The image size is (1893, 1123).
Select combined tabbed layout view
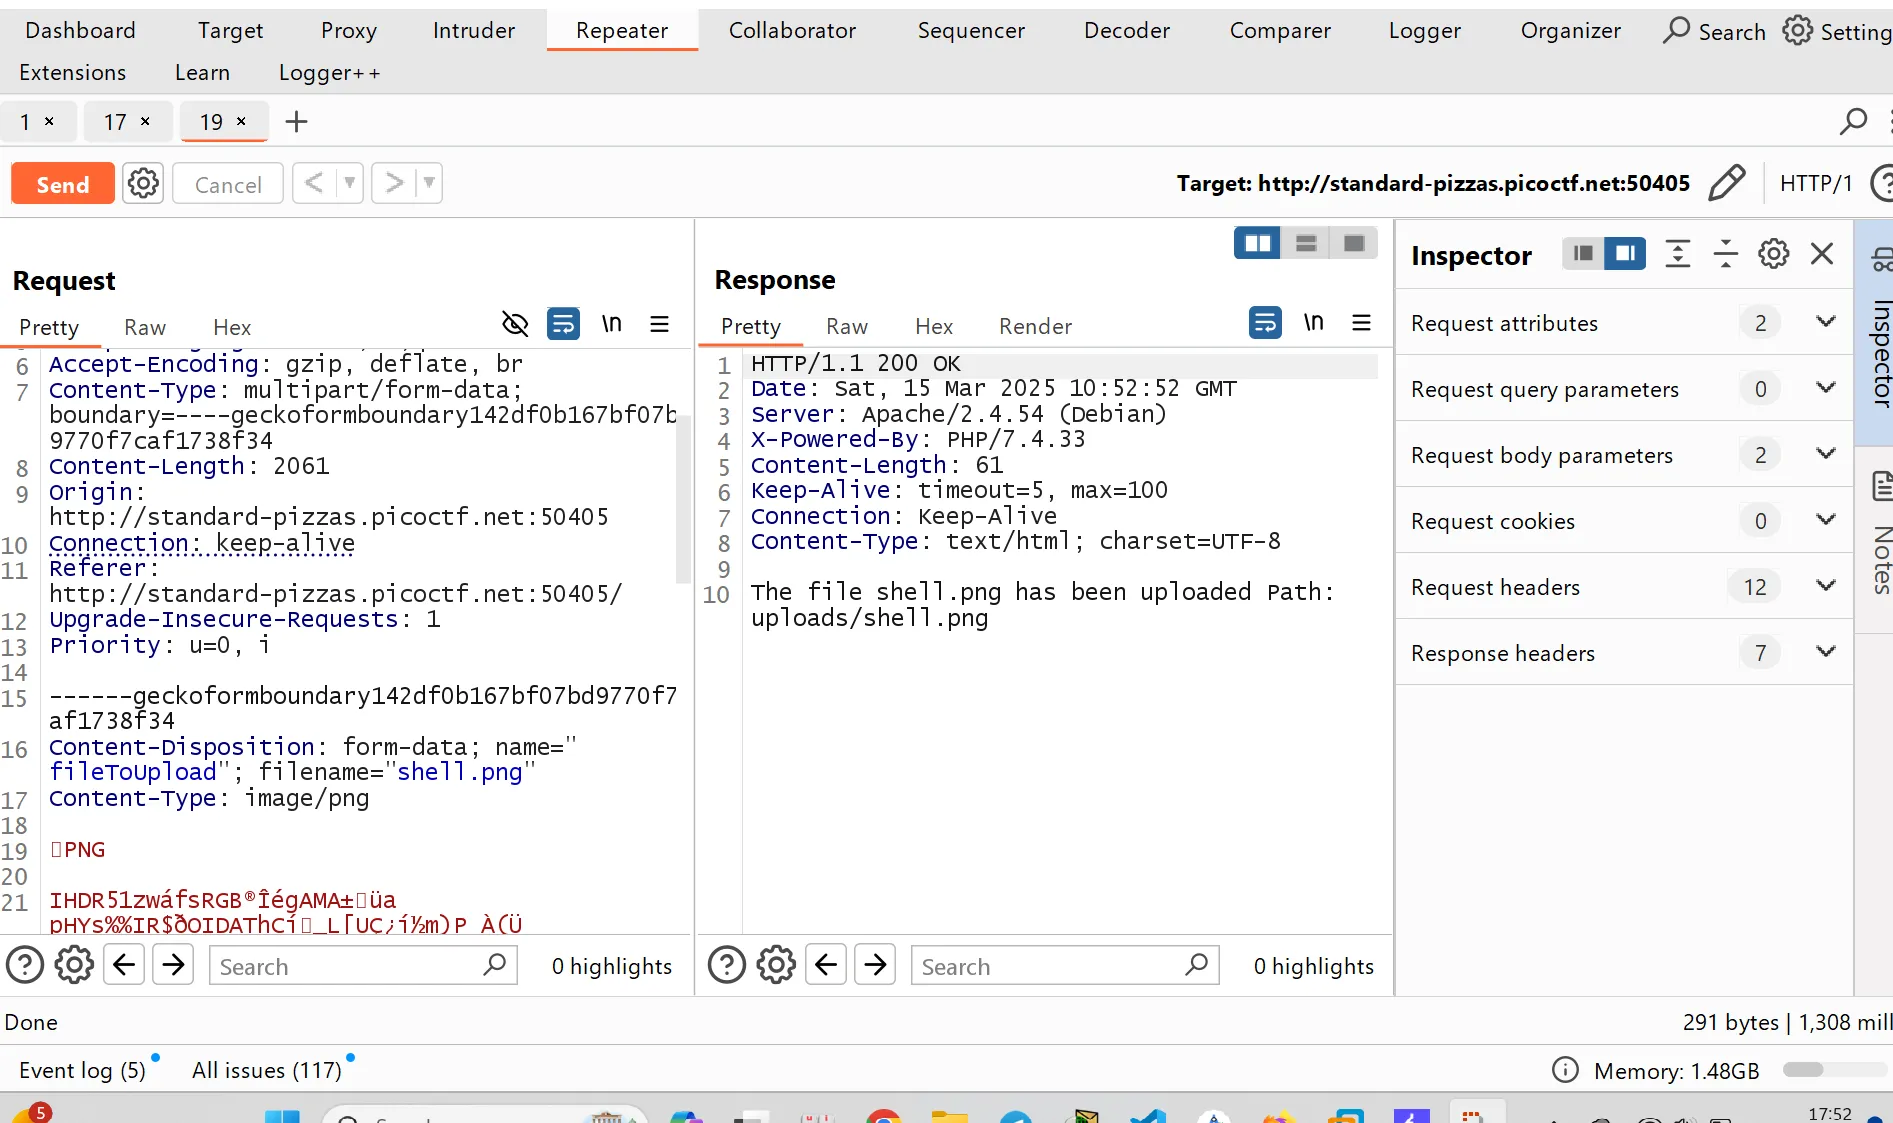click(1354, 243)
